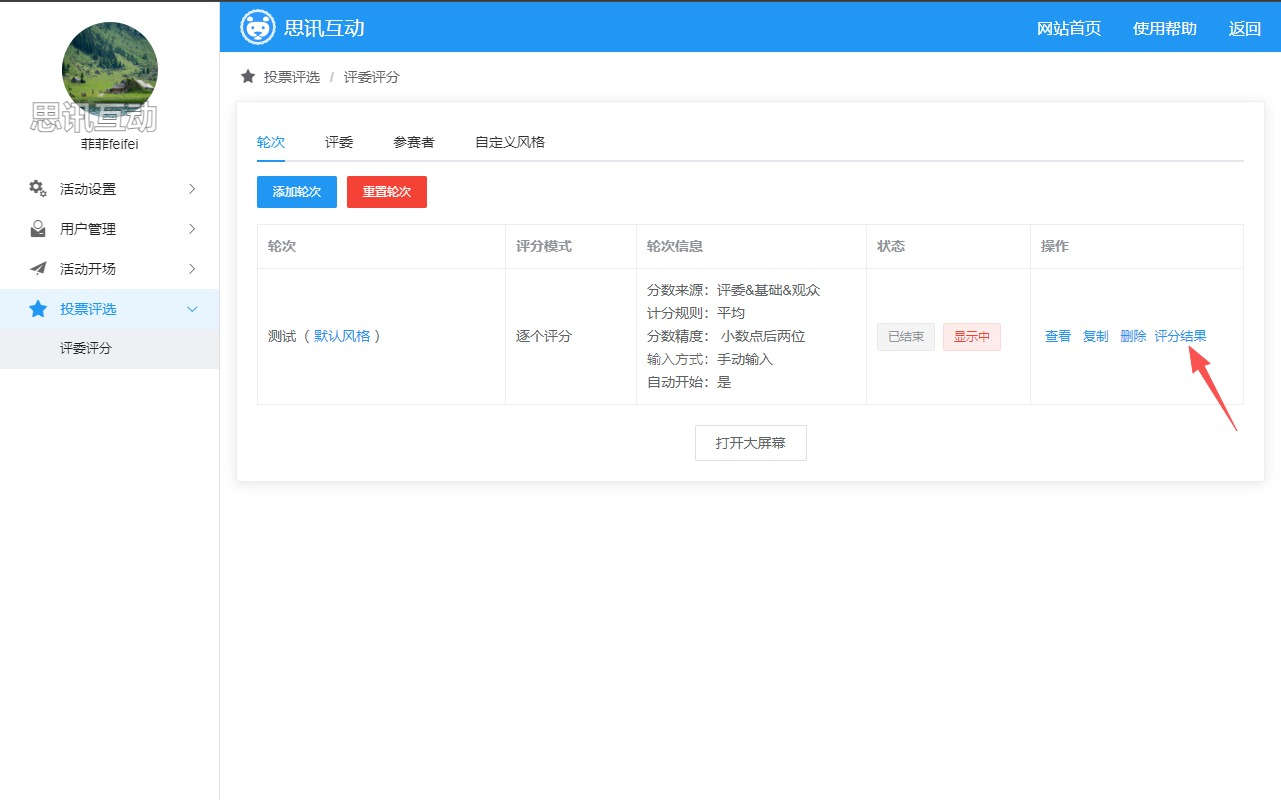Switch to the 参赛者 tab
The image size is (1281, 800).
pos(414,142)
